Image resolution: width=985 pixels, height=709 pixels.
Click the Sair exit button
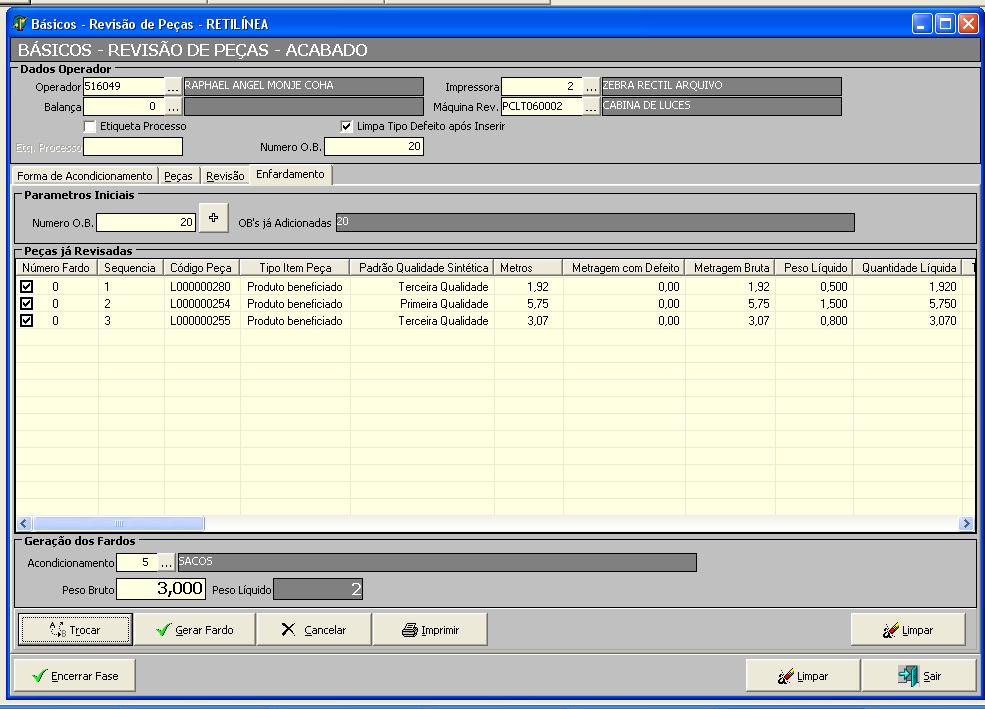pyautogui.click(x=920, y=676)
